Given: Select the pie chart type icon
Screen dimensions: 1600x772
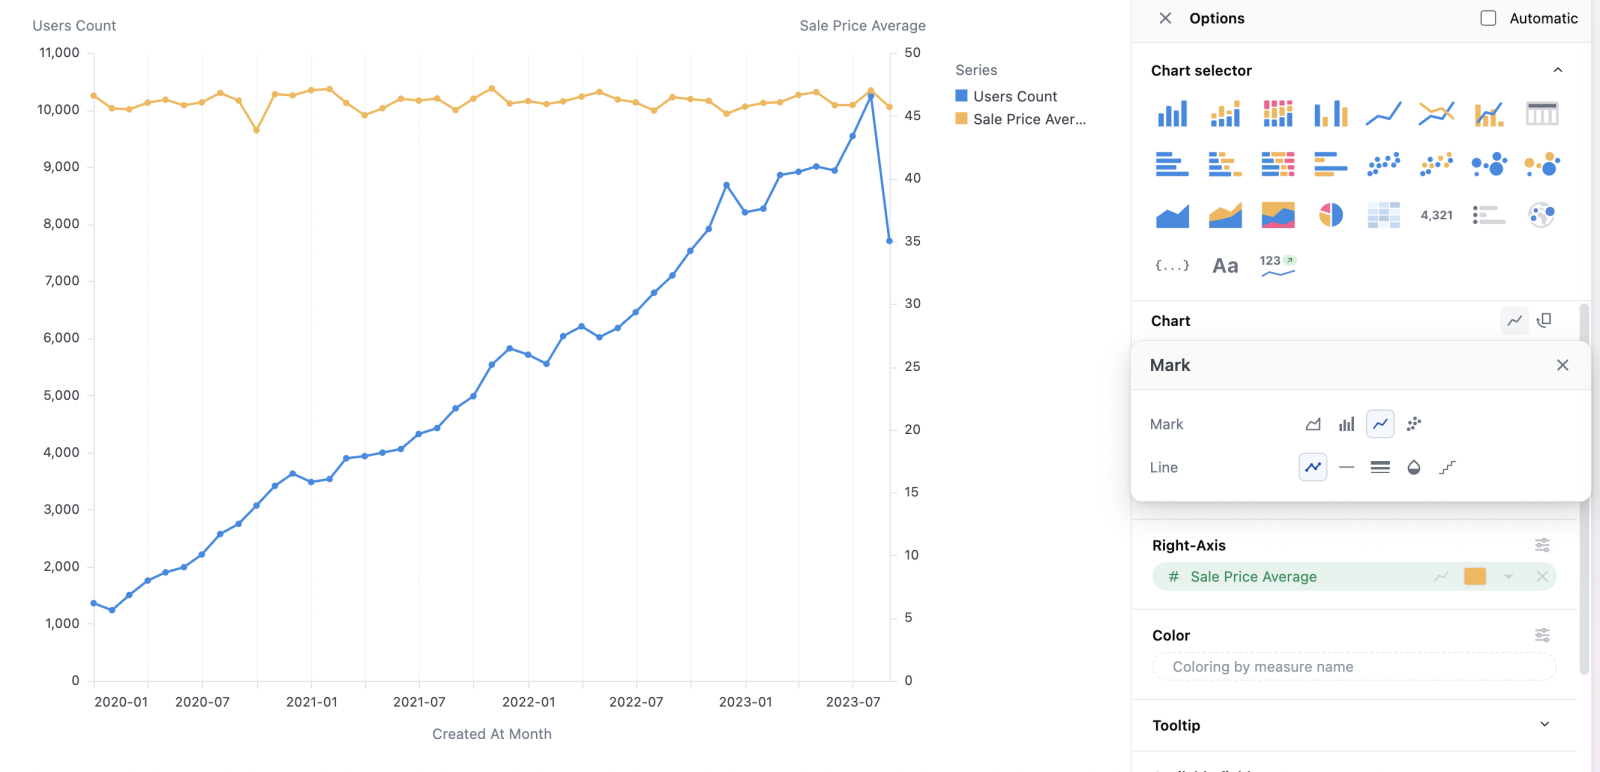Looking at the screenshot, I should (1330, 215).
